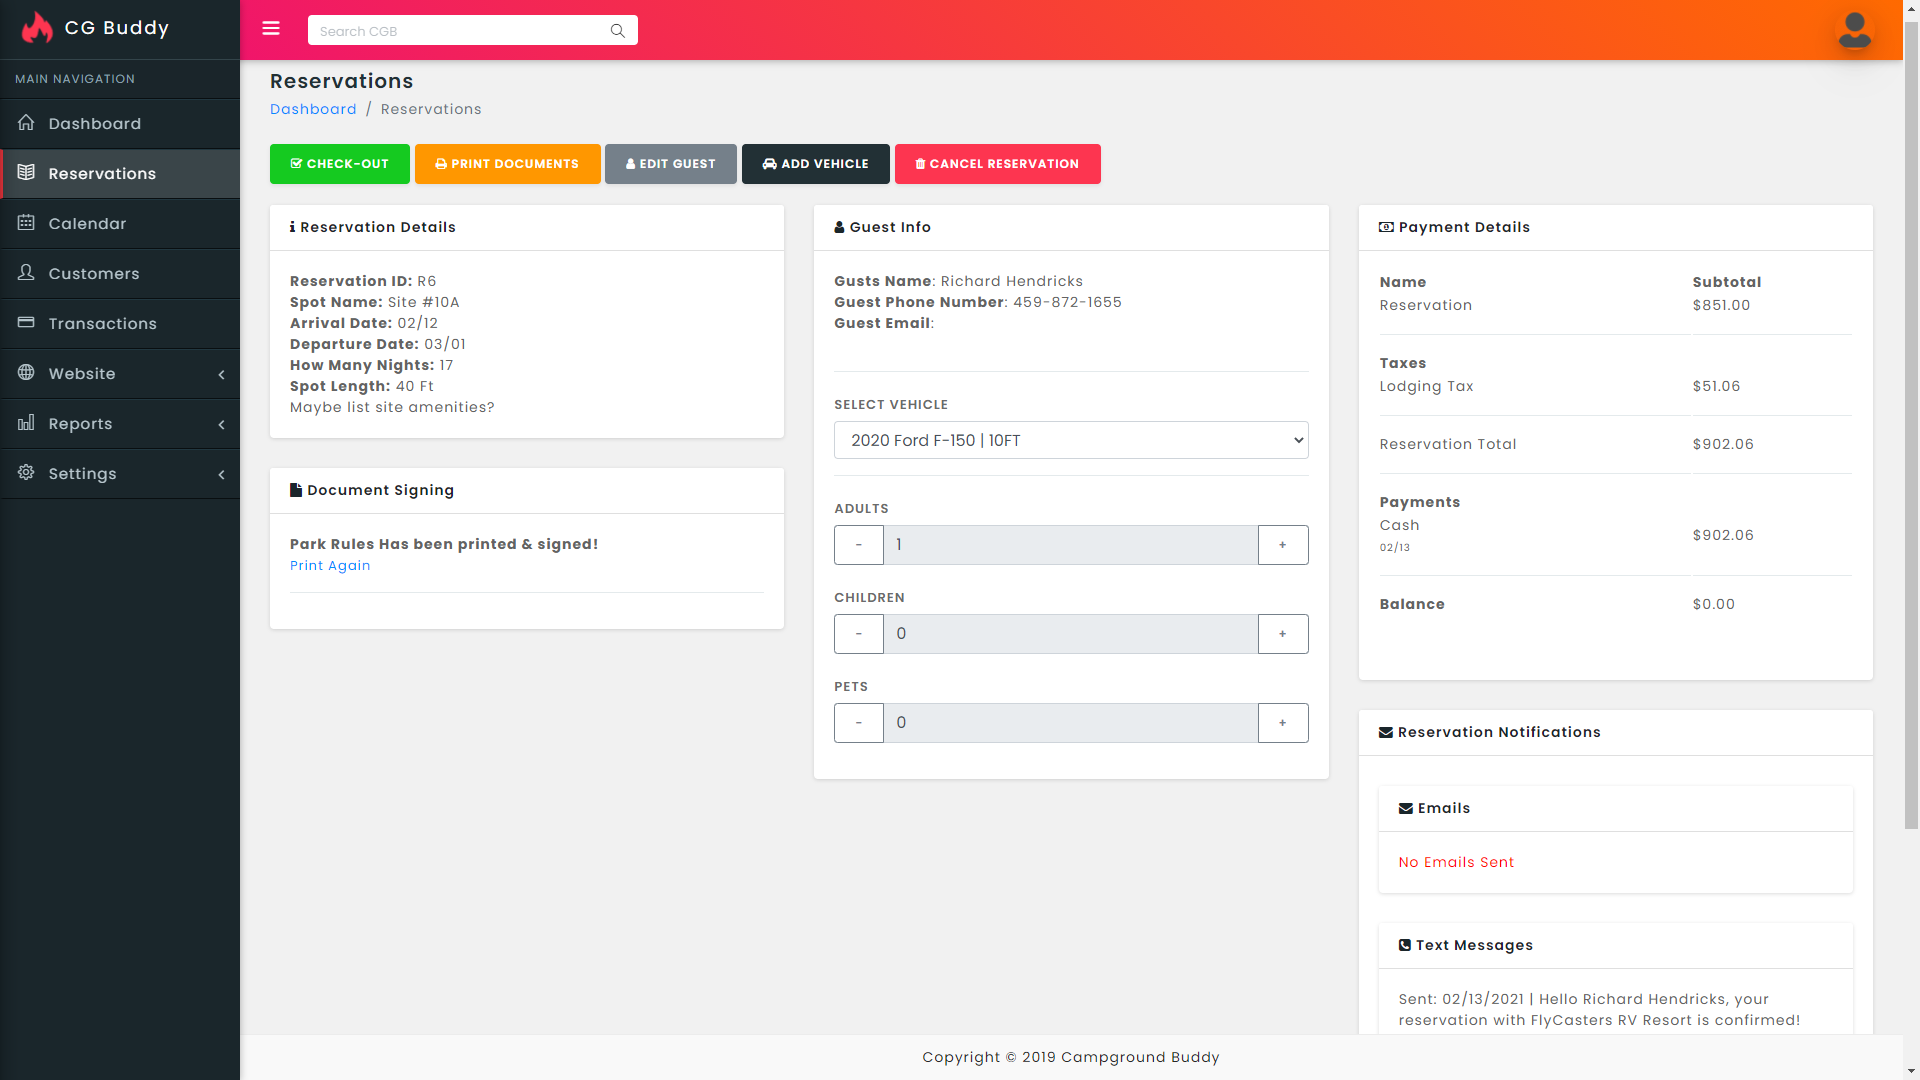1920x1080 pixels.
Task: Click the CG Buddy flame logo
Action: point(38,28)
